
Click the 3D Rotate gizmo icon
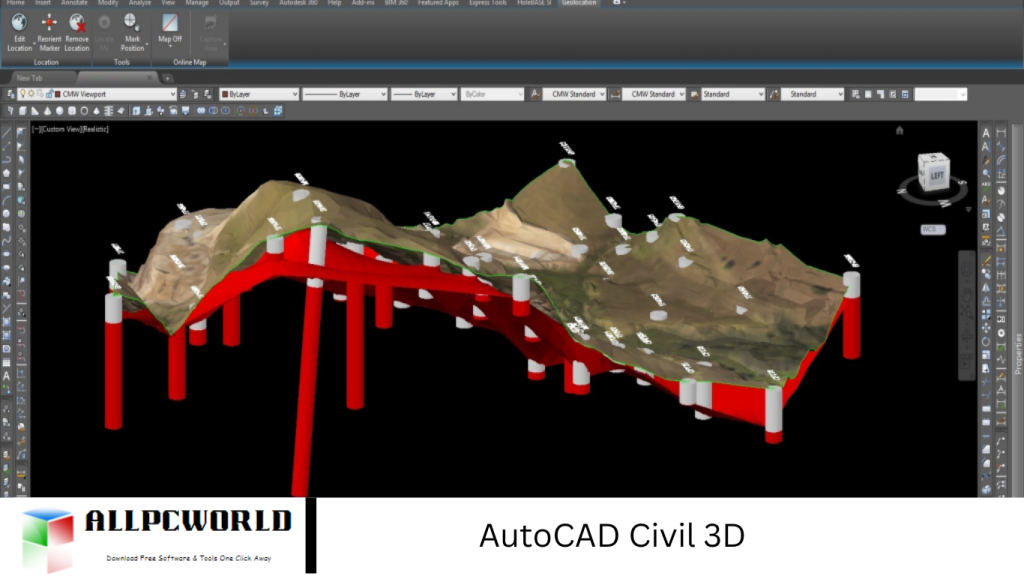253,111
